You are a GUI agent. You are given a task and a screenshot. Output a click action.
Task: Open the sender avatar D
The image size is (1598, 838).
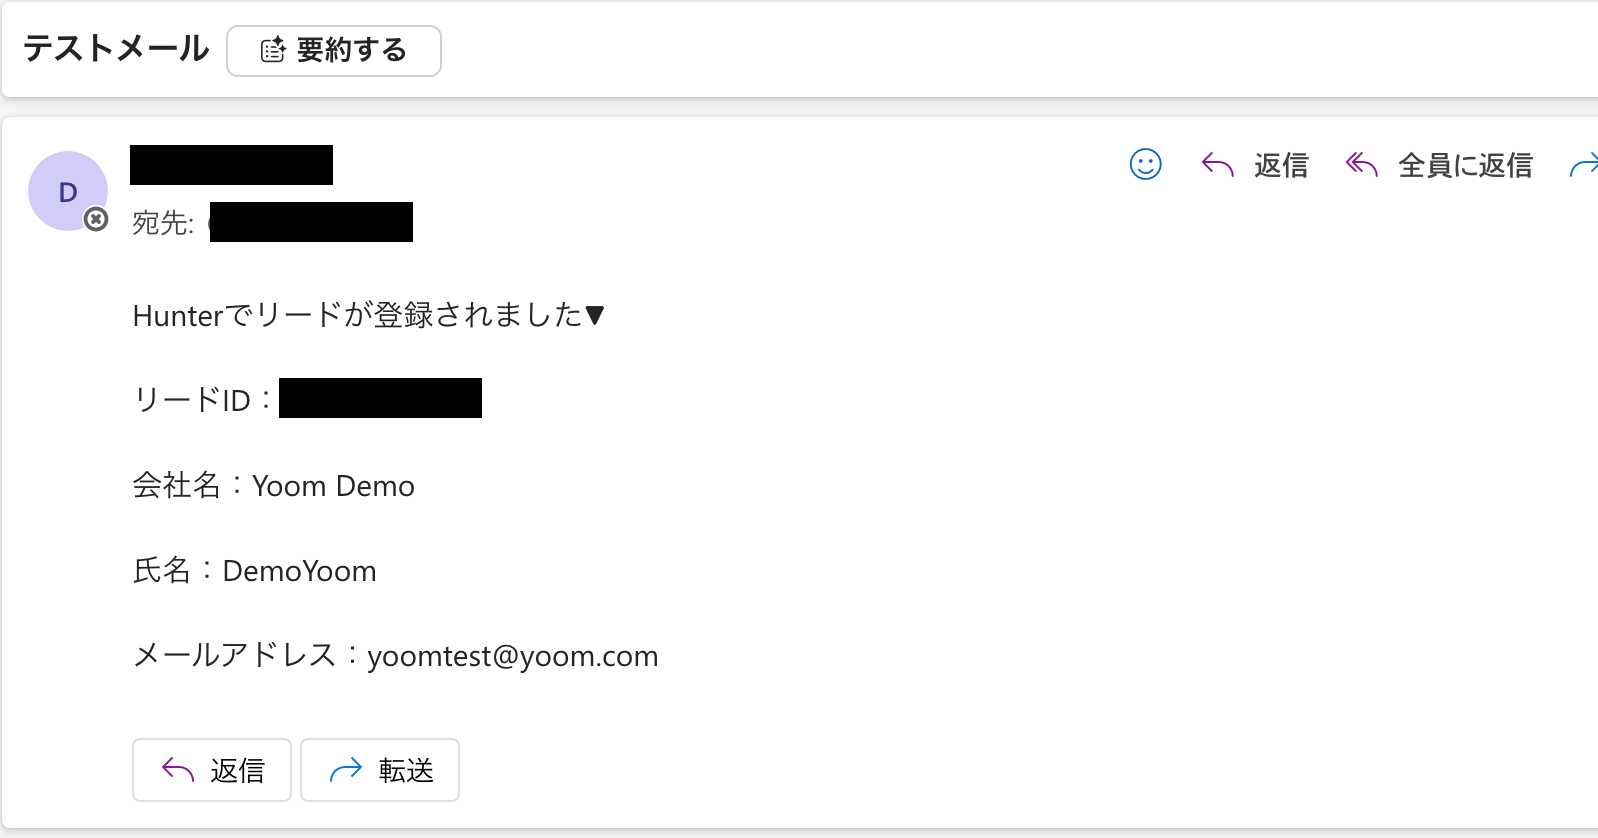[67, 191]
